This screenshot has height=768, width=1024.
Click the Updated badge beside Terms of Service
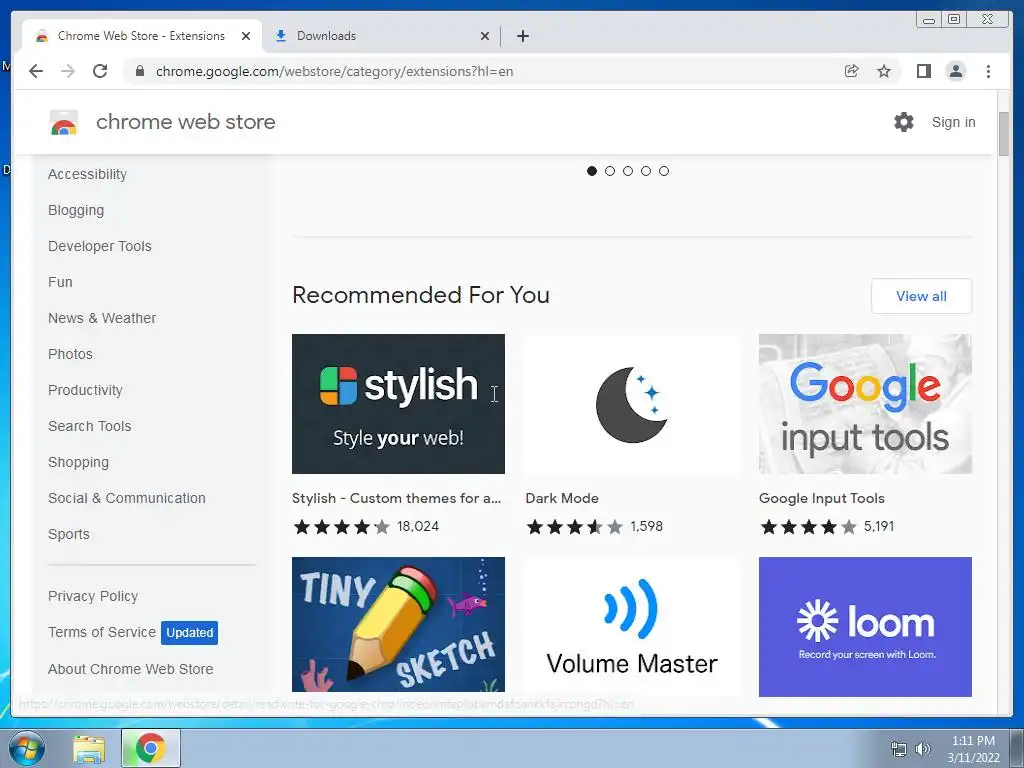click(x=189, y=633)
